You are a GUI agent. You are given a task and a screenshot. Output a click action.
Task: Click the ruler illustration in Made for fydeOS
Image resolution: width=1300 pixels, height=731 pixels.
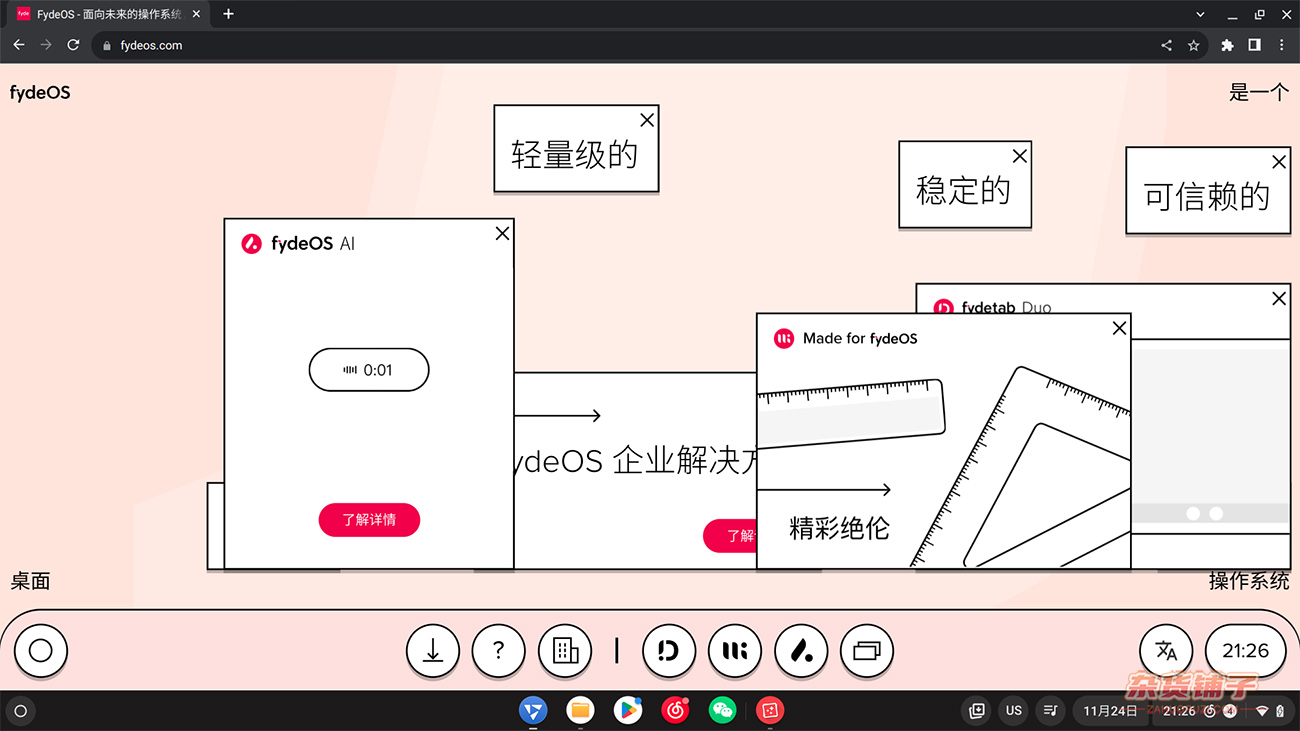(x=850, y=412)
